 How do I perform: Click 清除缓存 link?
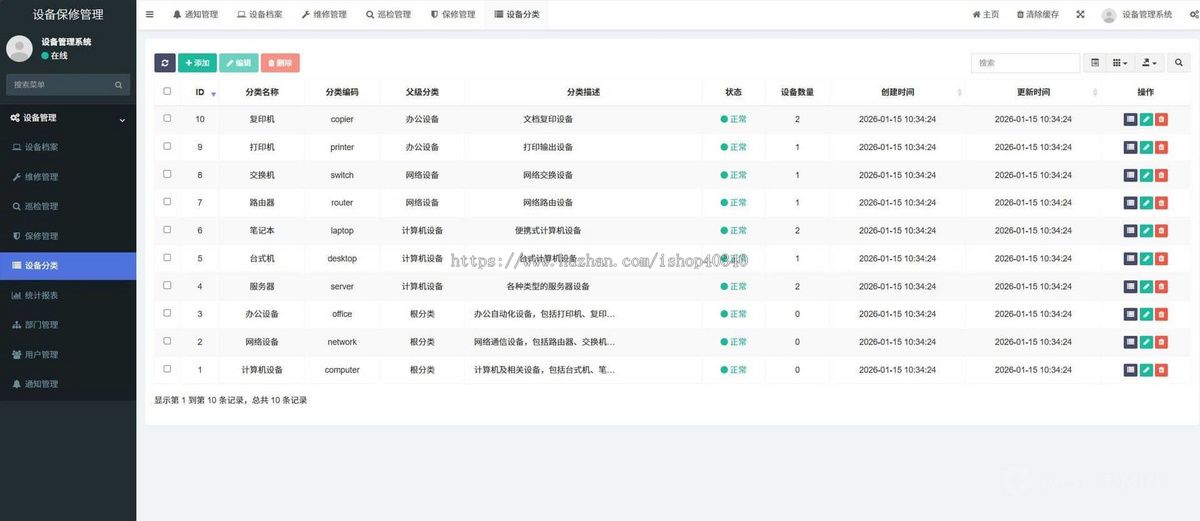point(1038,15)
